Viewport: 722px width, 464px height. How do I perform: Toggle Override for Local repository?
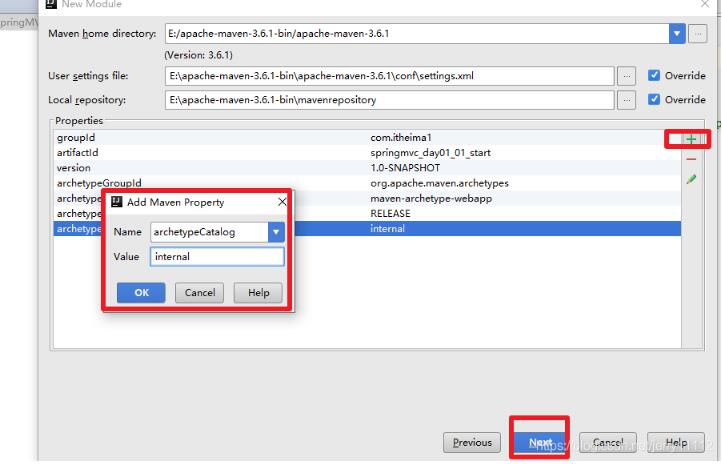tap(653, 99)
